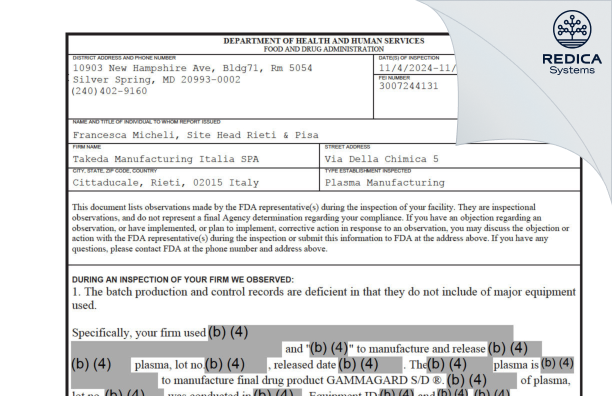Viewport: 612px width, 396px height.
Task: Click 'to manufacture and release' text
Action: pyautogui.click(x=421, y=348)
